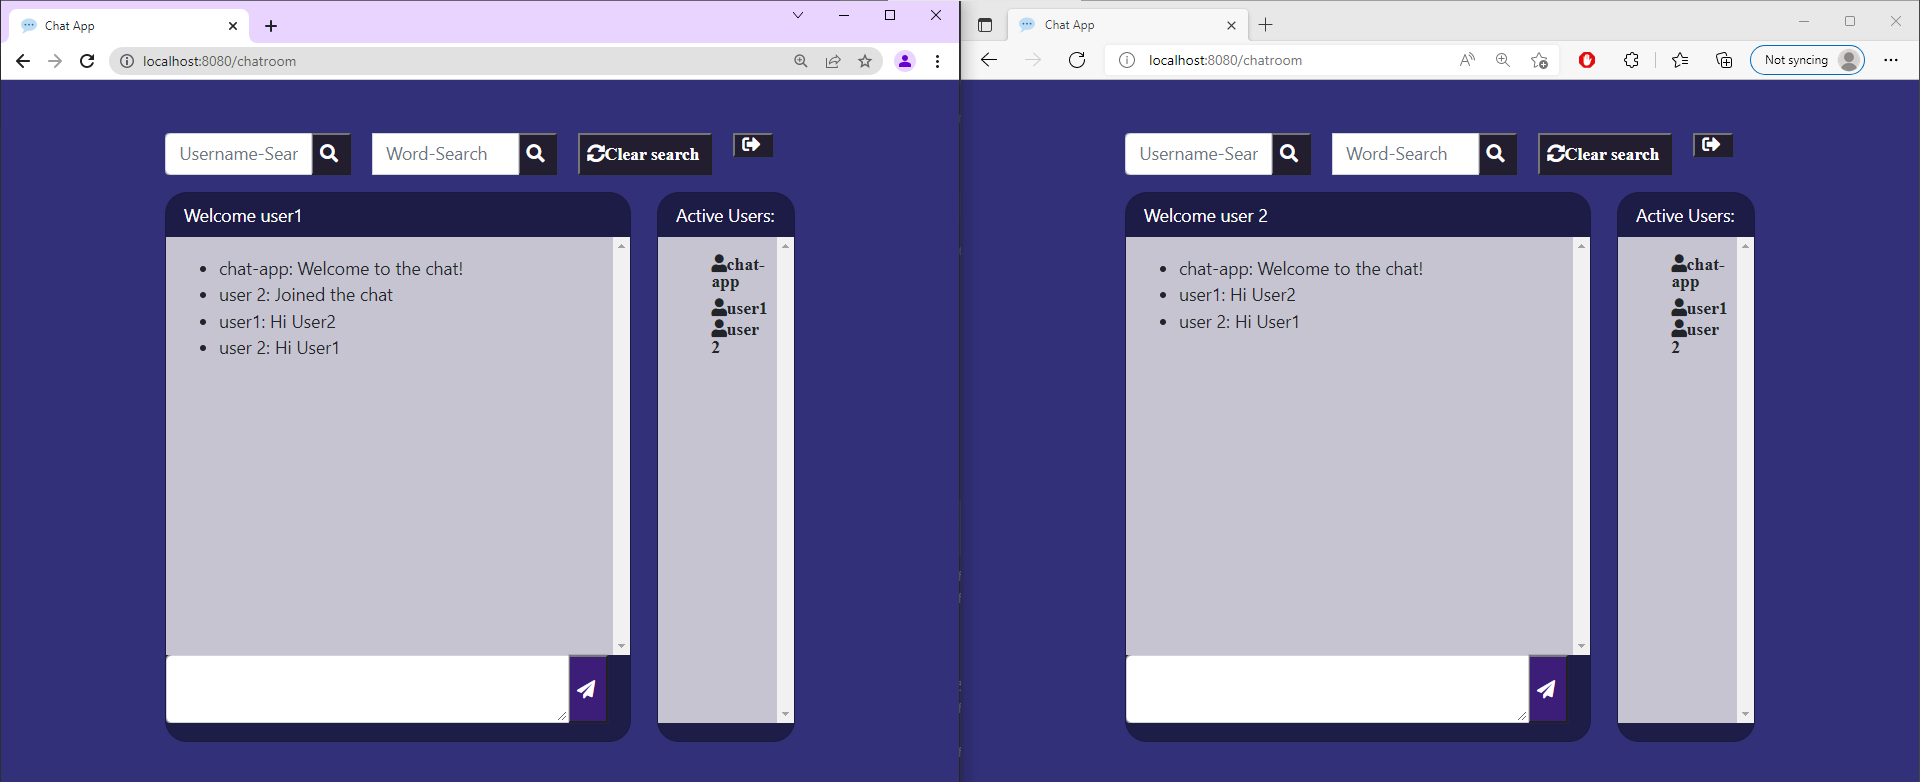Go forward in Chrome window
Screen dimensions: 1920x782
pos(55,61)
